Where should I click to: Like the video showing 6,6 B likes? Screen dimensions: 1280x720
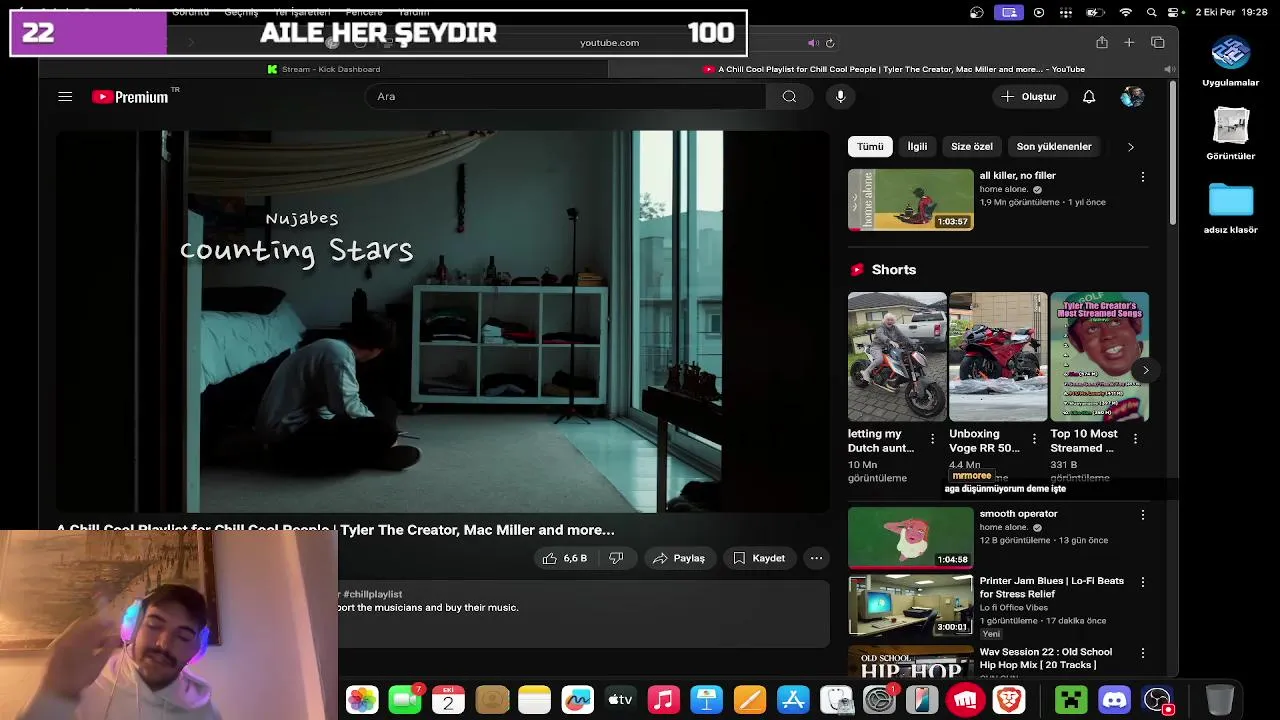(x=565, y=558)
